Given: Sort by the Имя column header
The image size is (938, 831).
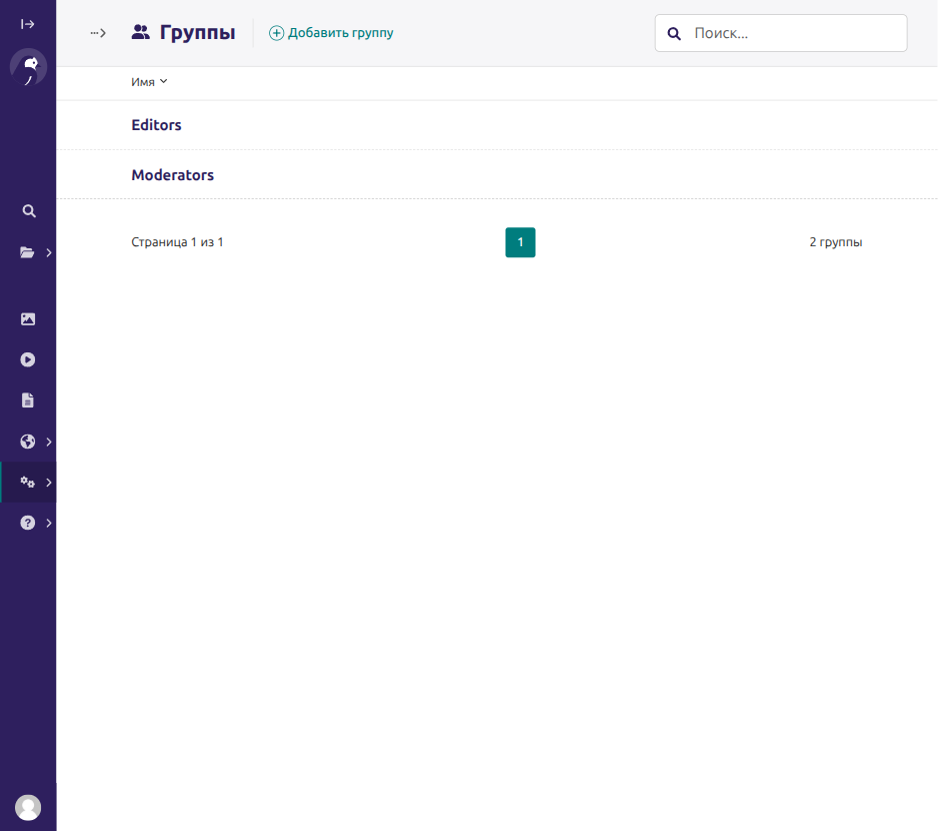Looking at the screenshot, I should [149, 82].
